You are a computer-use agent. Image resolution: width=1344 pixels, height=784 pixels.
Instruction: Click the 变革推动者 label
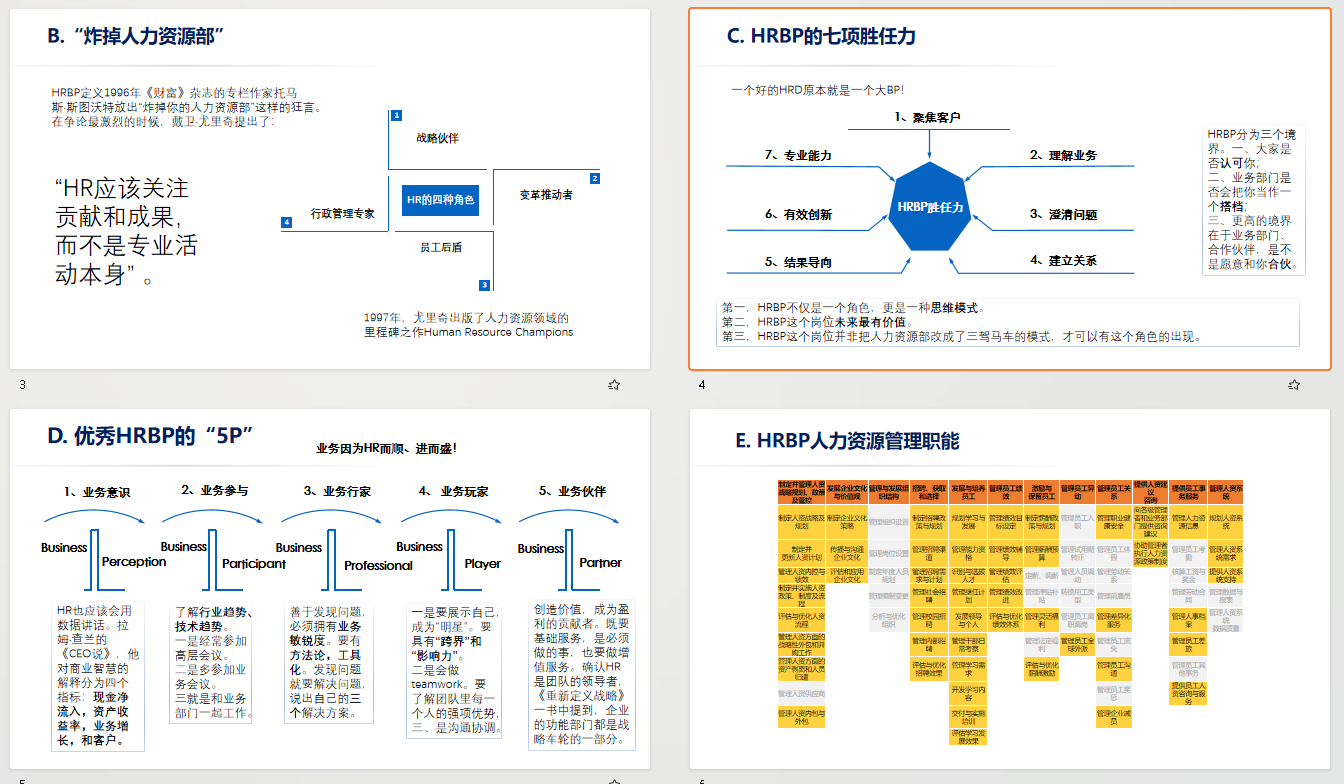tap(546, 195)
